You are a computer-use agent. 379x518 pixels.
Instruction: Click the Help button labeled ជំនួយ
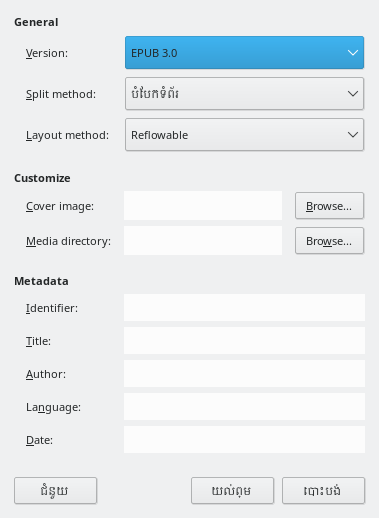pyautogui.click(x=55, y=490)
